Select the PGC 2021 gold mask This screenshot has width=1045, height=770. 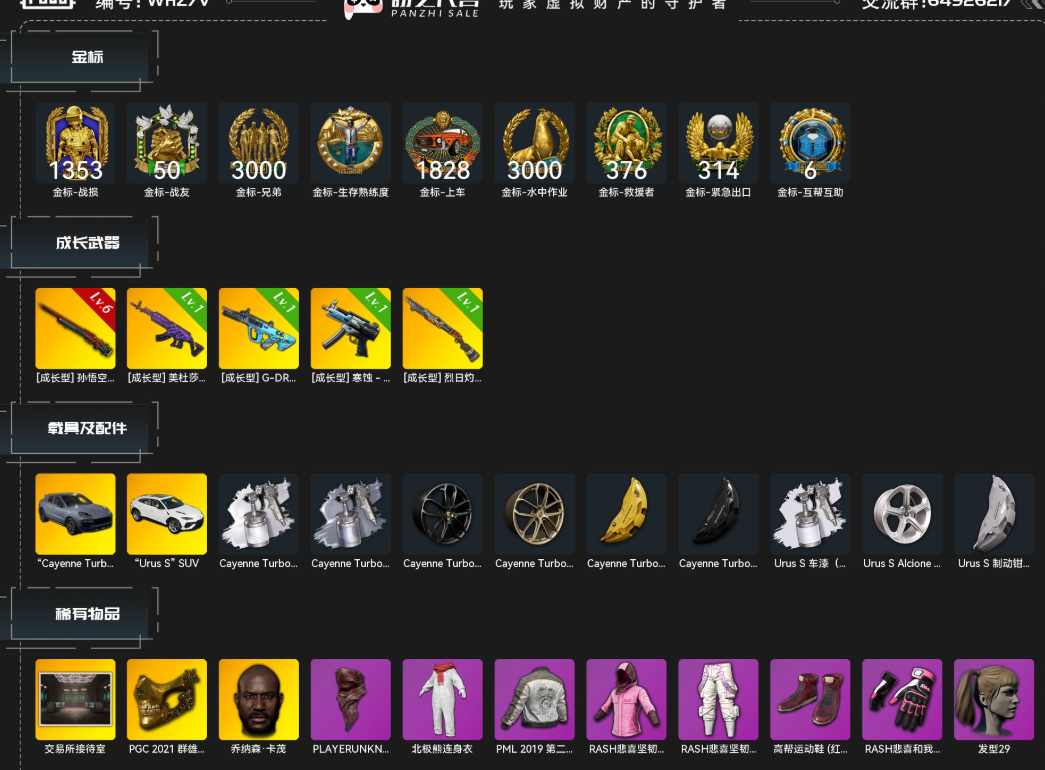[x=167, y=699]
